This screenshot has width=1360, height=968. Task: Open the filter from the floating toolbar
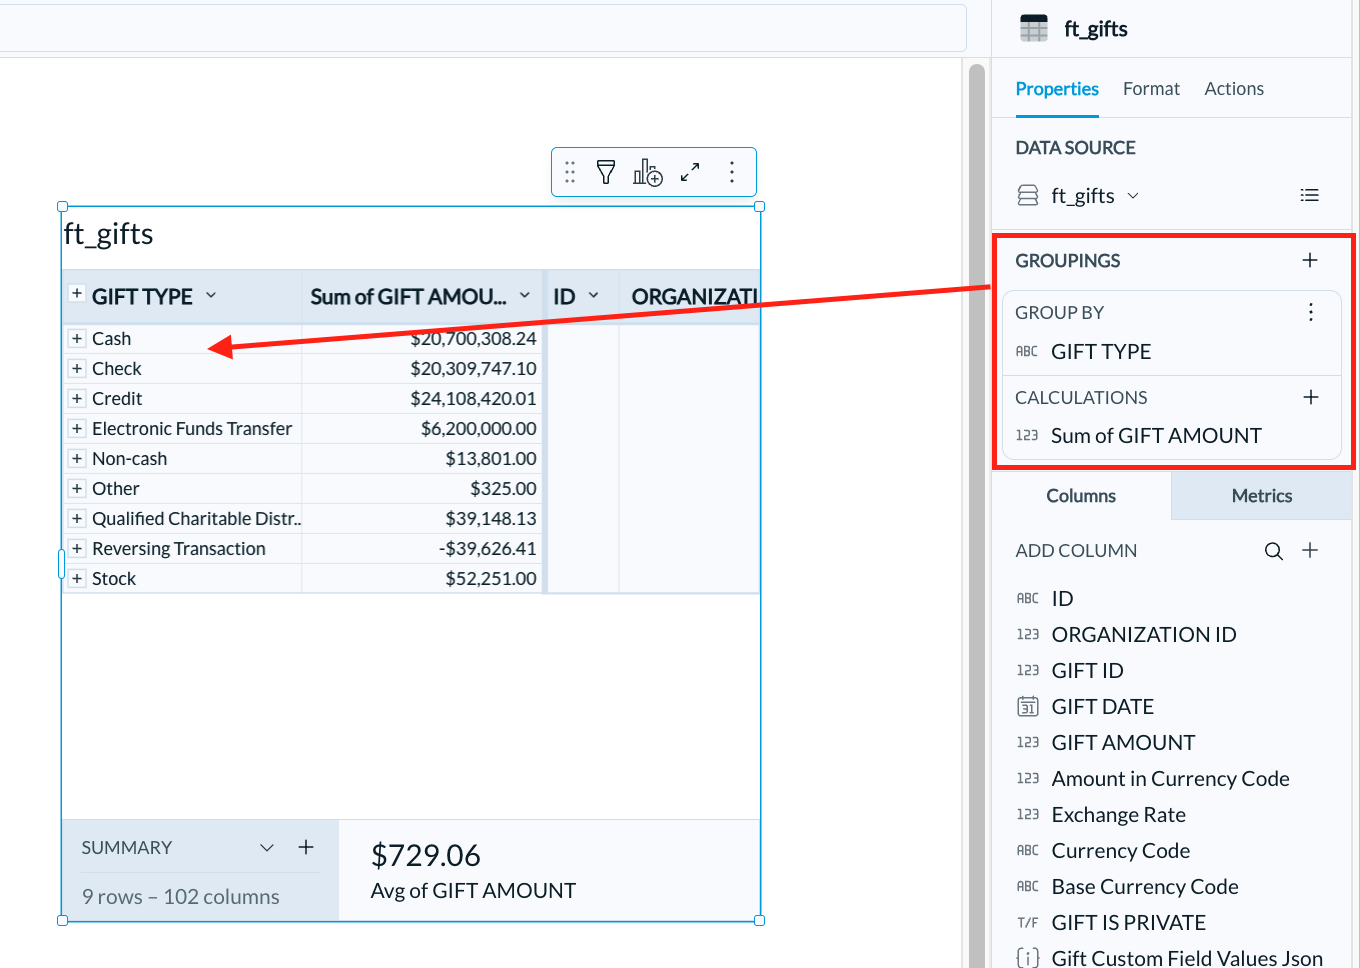click(607, 171)
